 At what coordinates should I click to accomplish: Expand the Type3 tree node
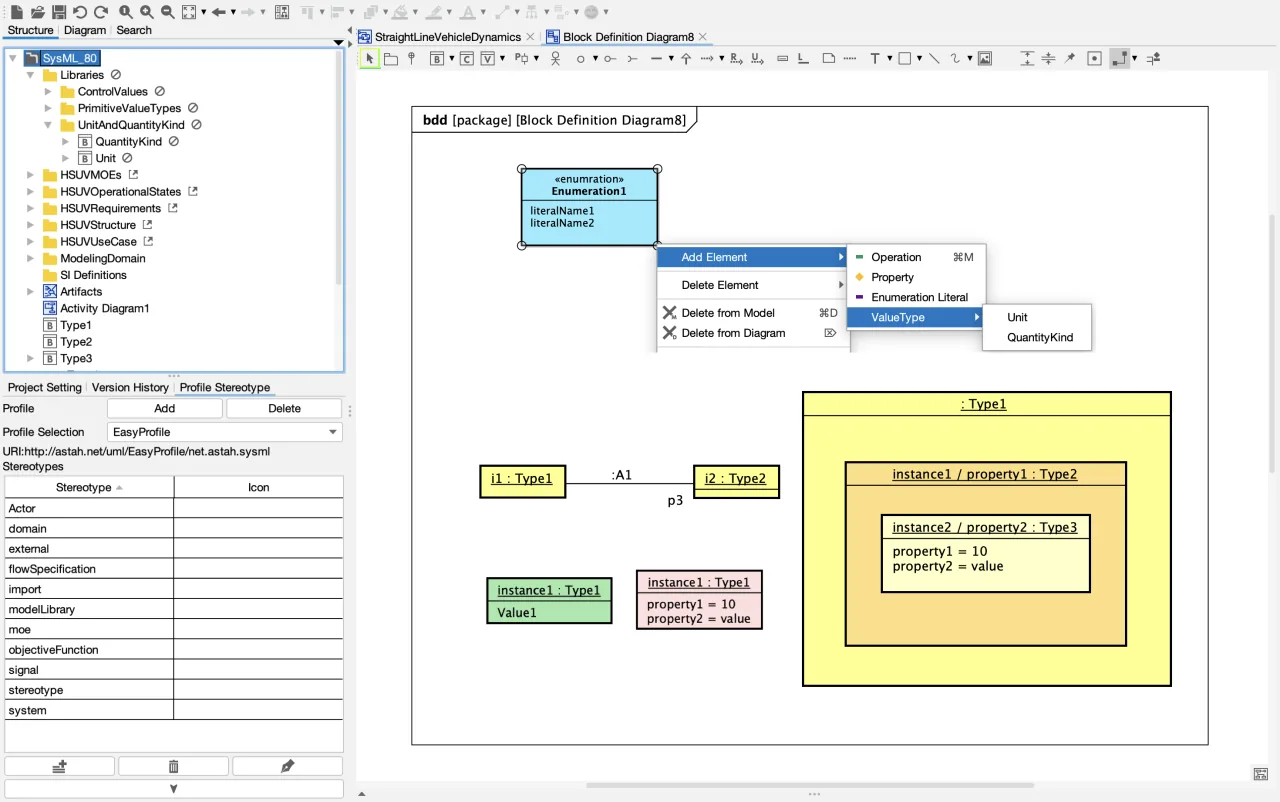30,358
